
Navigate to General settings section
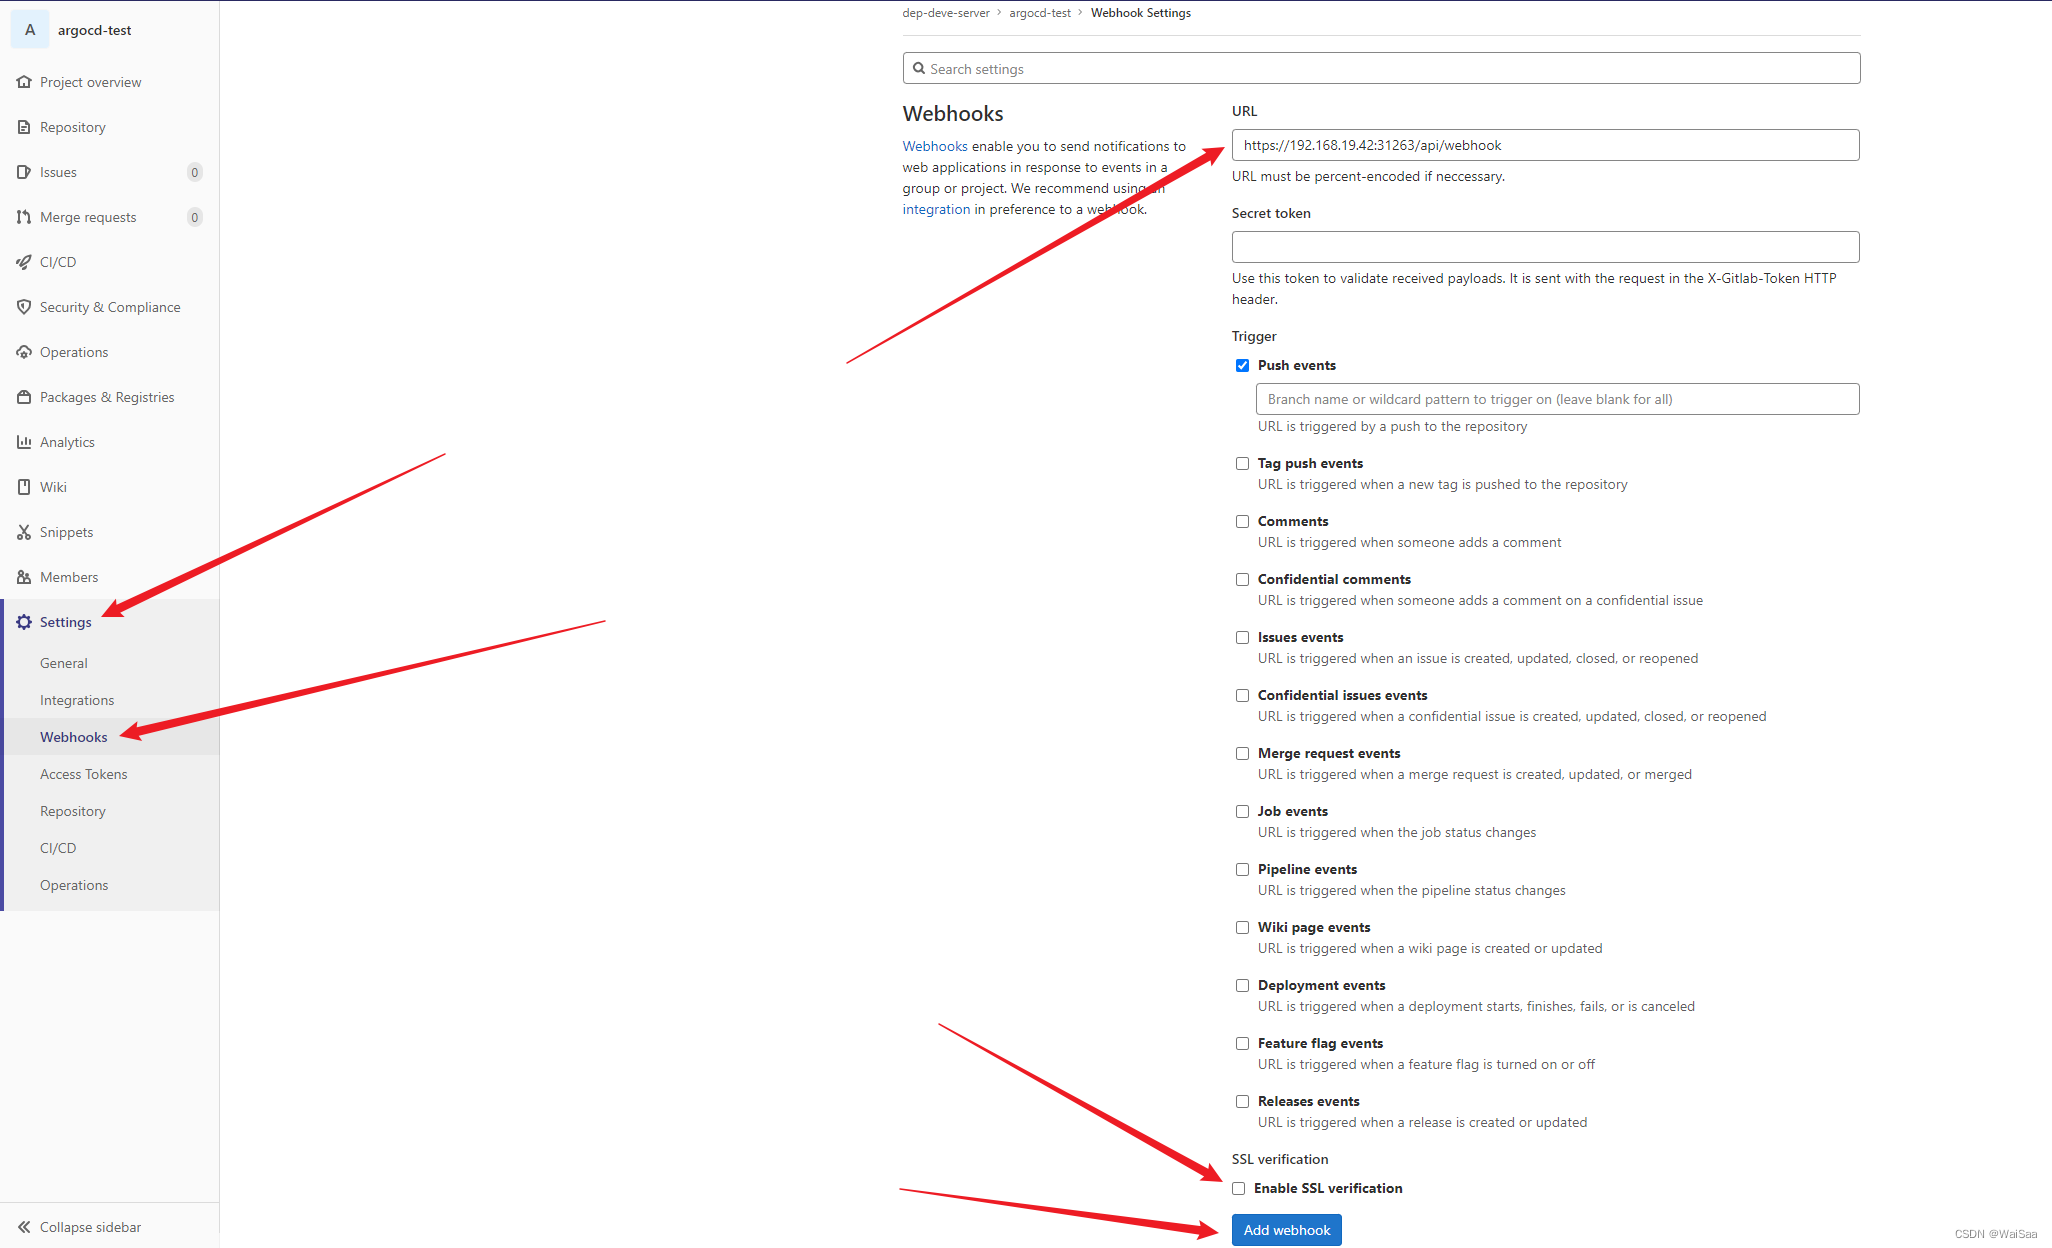(64, 663)
